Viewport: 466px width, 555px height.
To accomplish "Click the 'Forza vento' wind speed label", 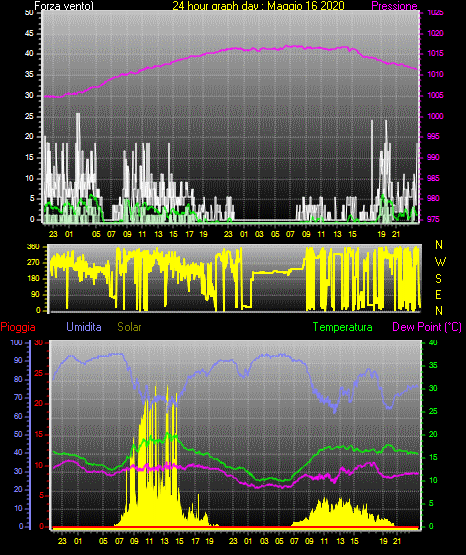I will 63,6.
